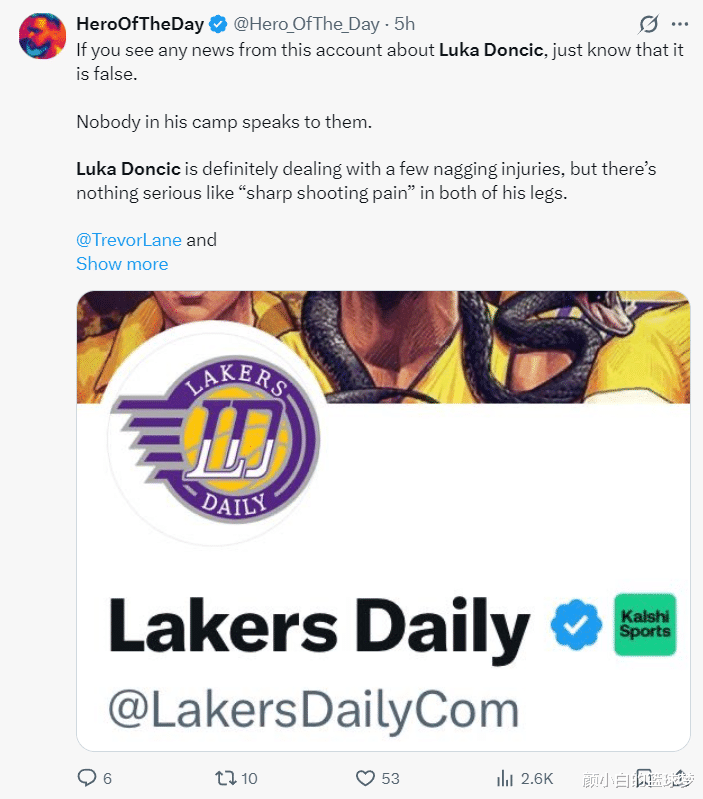
Task: Click the first bold Luka Doncic mention
Action: click(x=492, y=48)
